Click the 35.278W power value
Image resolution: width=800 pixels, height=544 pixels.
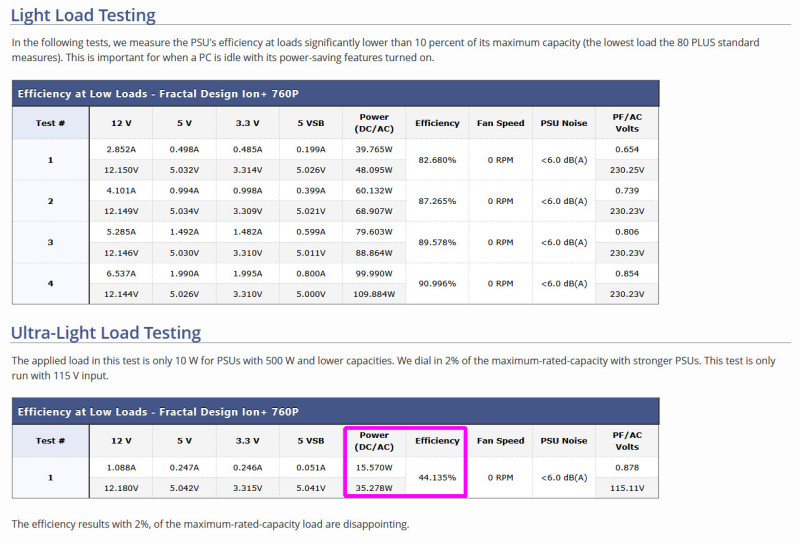374,488
